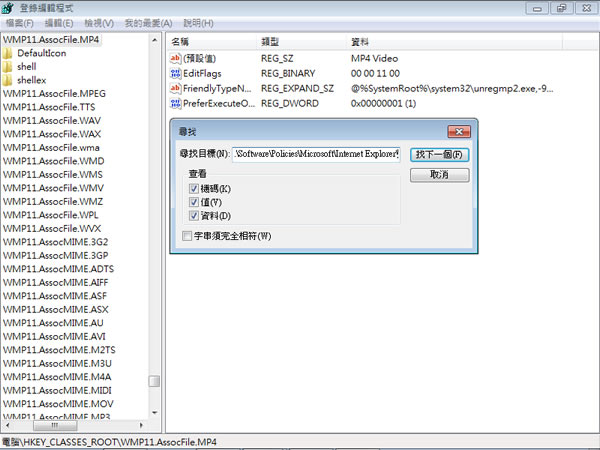Click the 尋找目標 text field

(316, 154)
